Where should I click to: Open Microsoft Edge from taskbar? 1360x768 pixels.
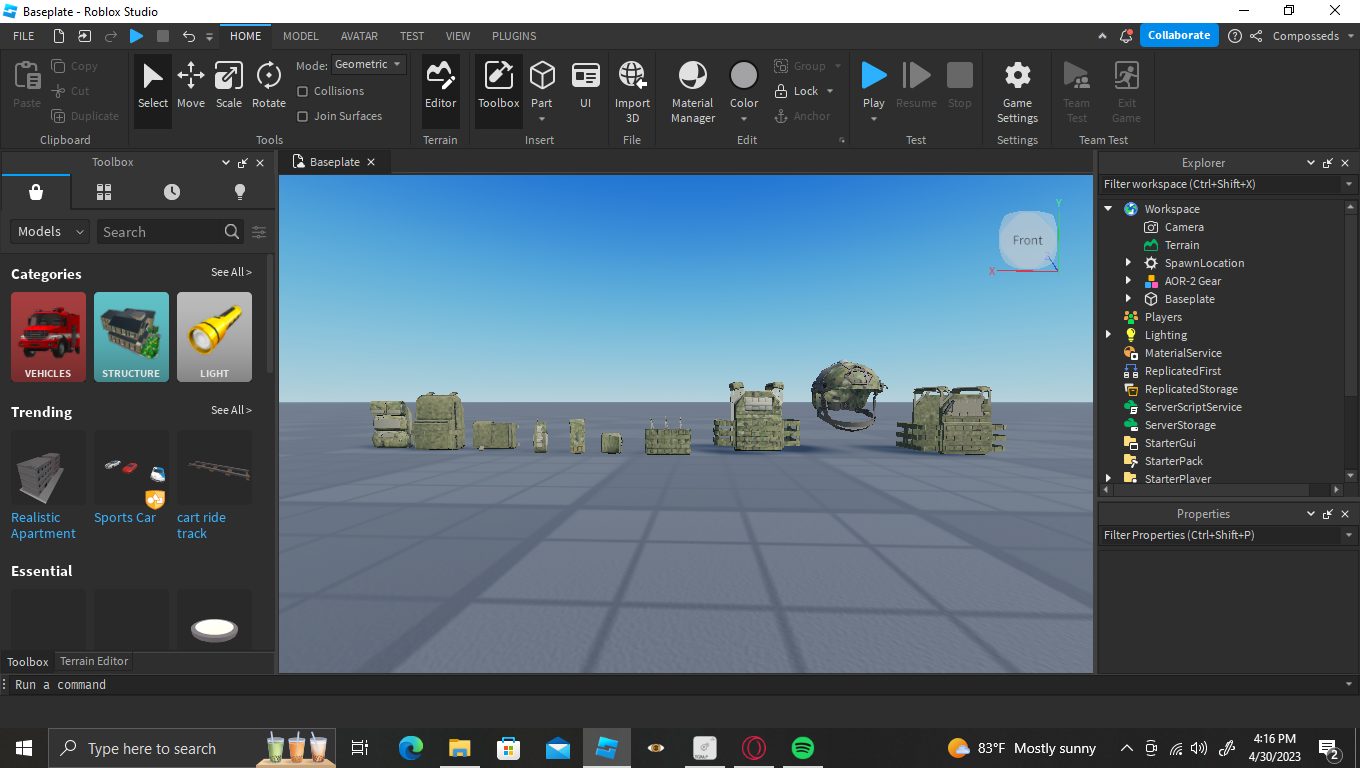410,748
